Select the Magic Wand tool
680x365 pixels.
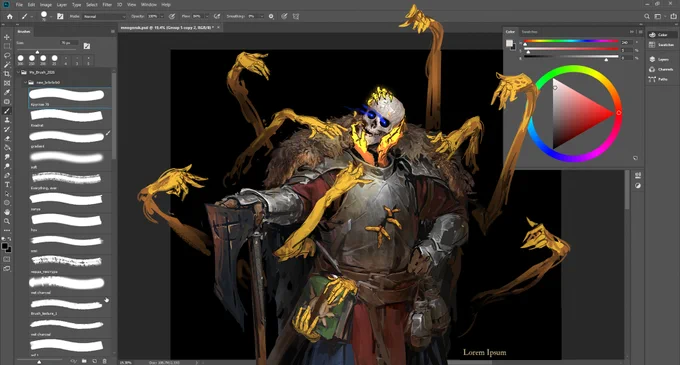click(7, 65)
